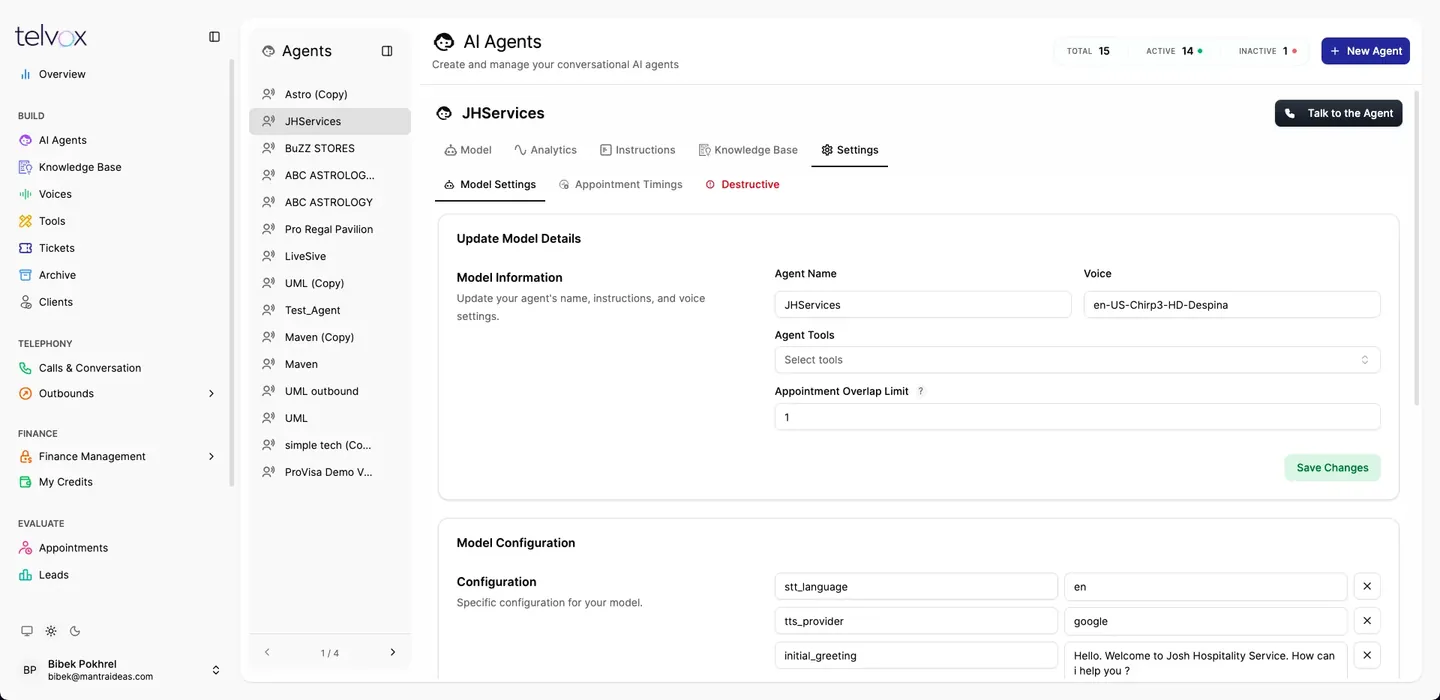This screenshot has width=1440, height=700.
Task: Select Test_Agent in the list
Action: 330,310
